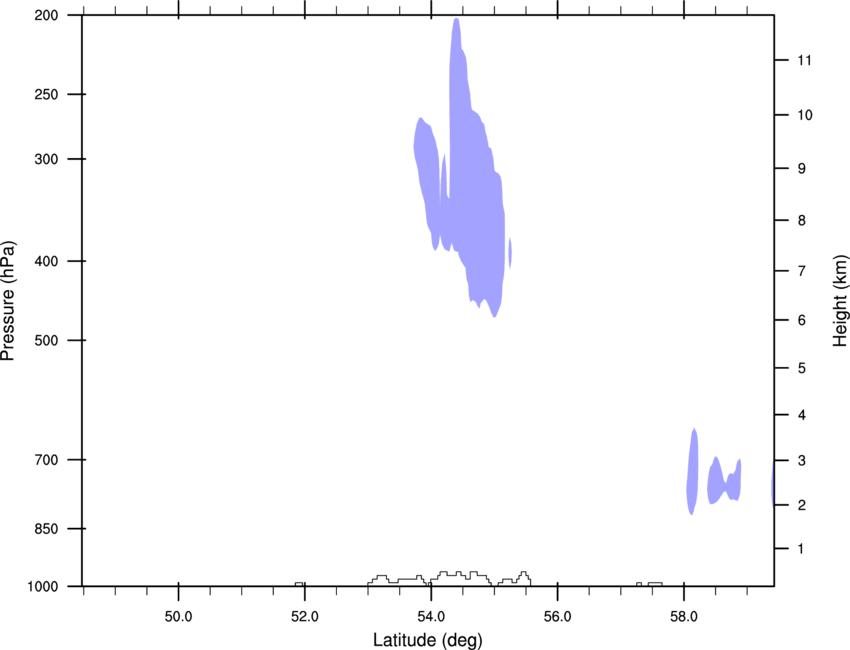This screenshot has width=850, height=650.
Task: Click pressure tick label 850
Action: (46, 529)
